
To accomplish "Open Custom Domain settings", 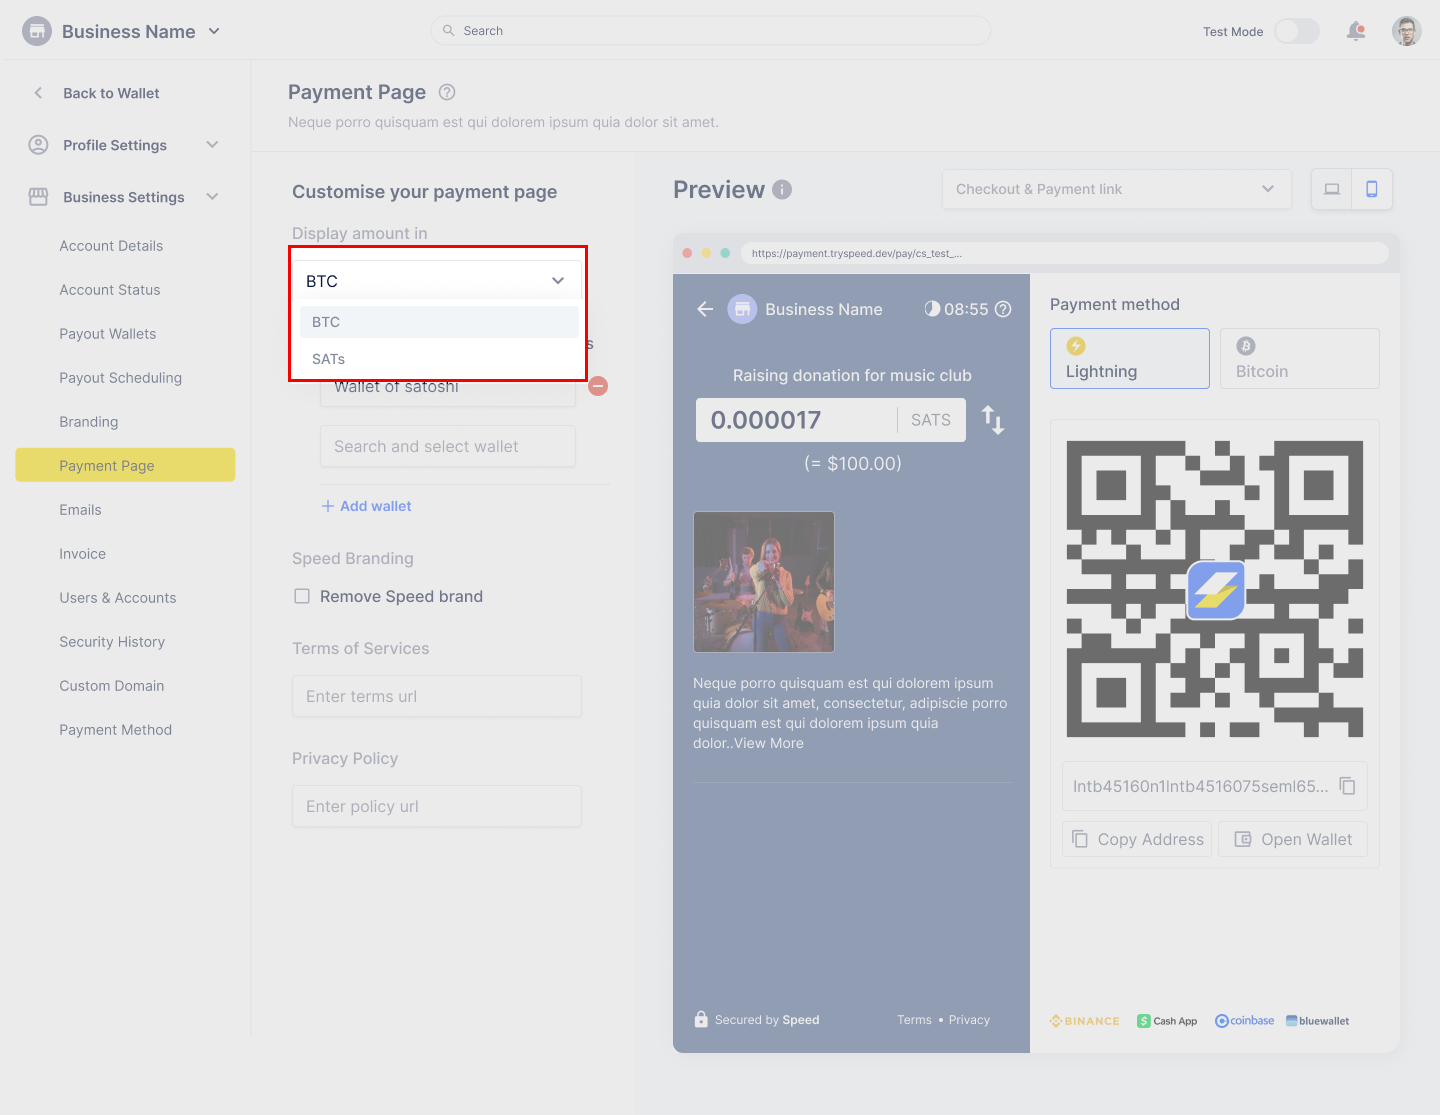I will pos(112,686).
